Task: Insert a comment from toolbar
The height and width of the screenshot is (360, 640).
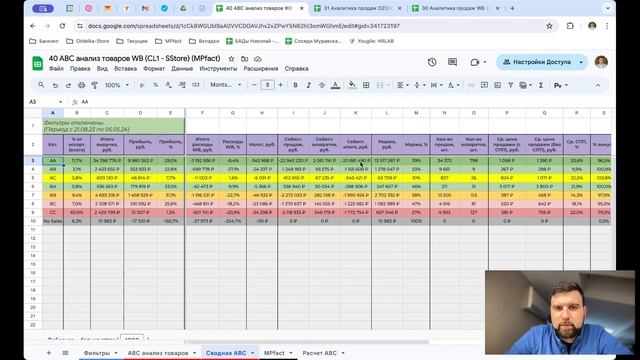Action: click(x=484, y=85)
